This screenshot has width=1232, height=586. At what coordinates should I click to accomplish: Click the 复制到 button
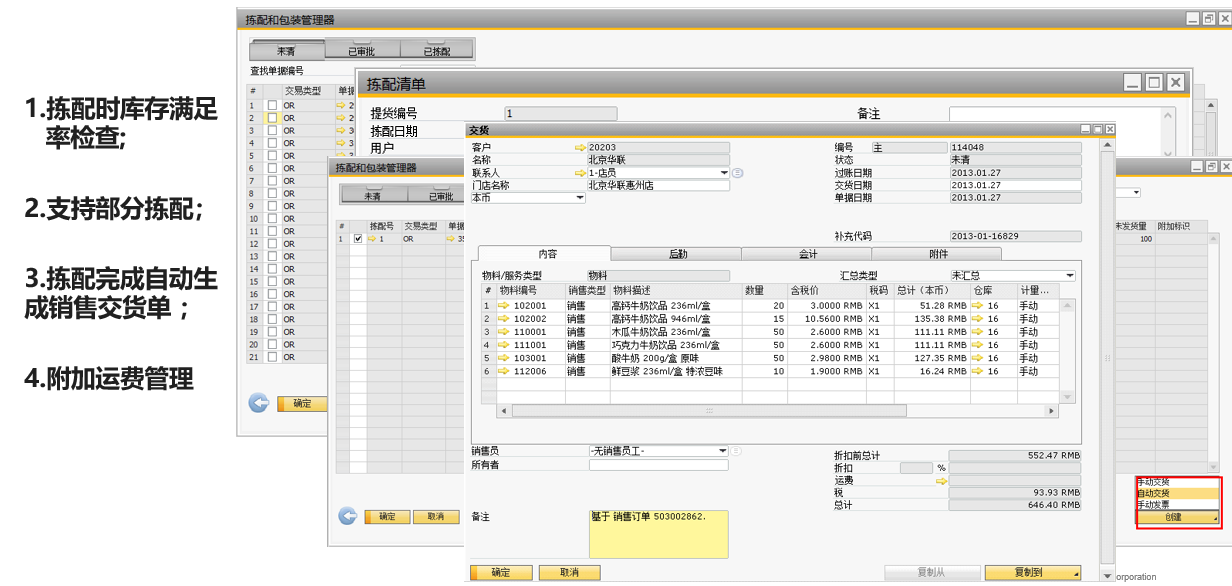point(1033,572)
